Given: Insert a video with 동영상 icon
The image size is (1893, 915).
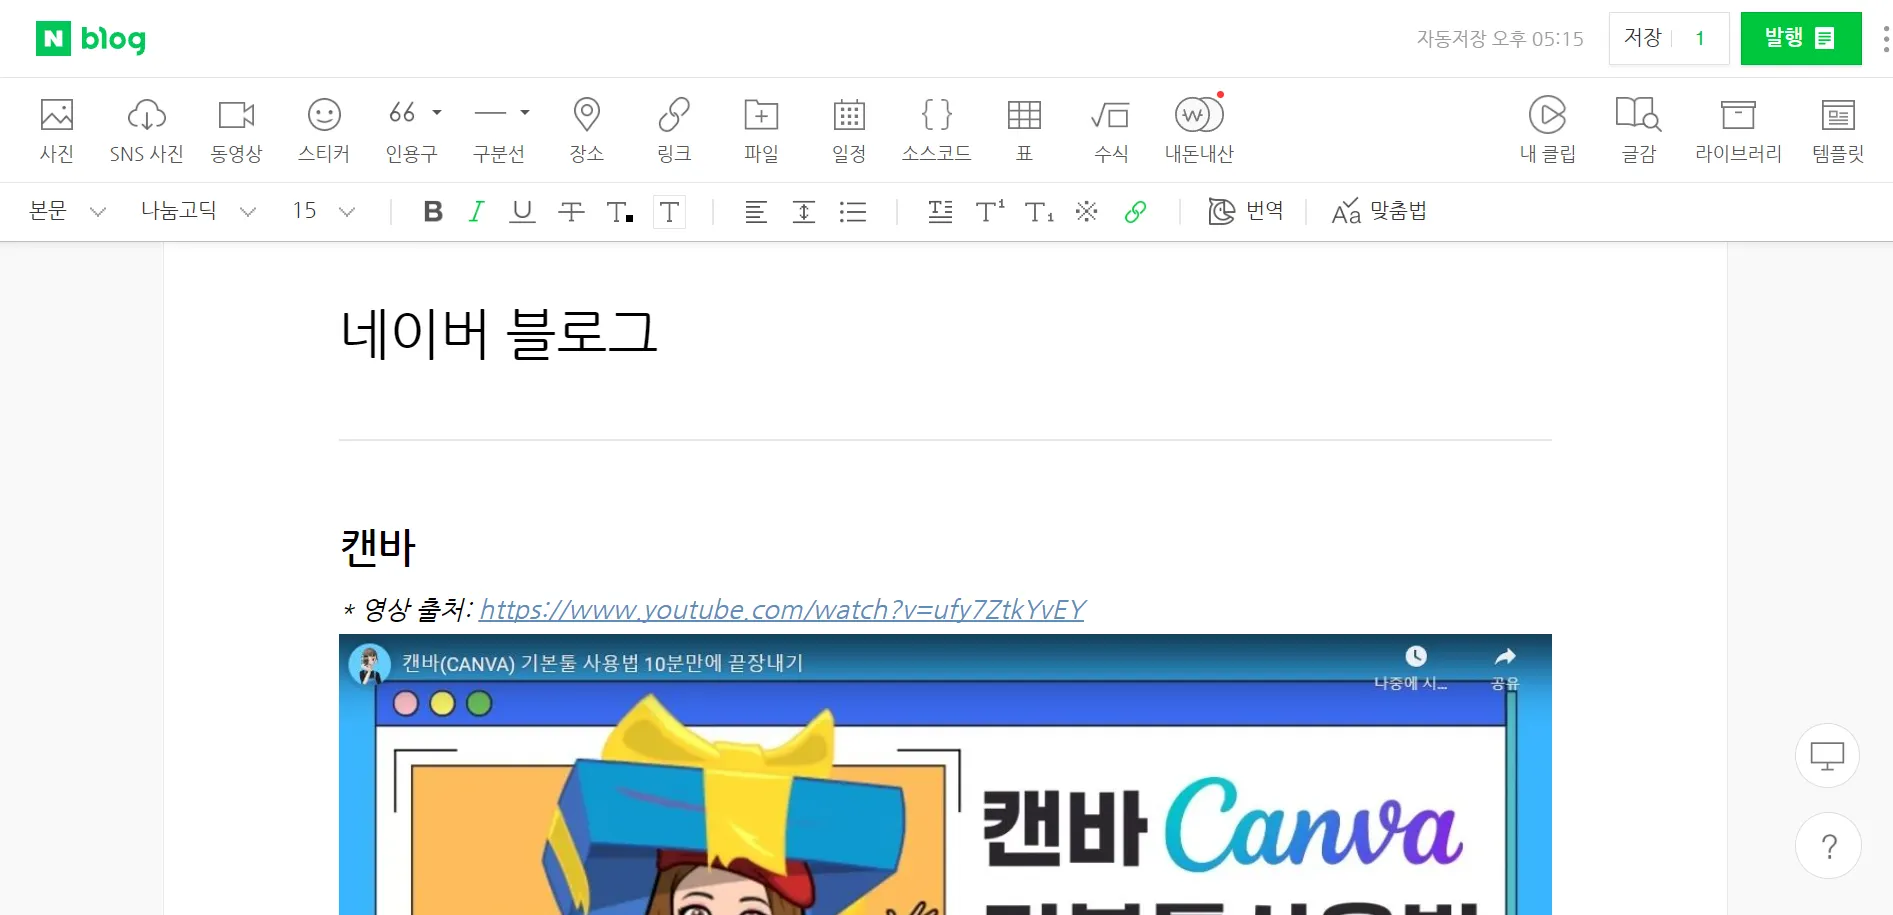Looking at the screenshot, I should [236, 130].
